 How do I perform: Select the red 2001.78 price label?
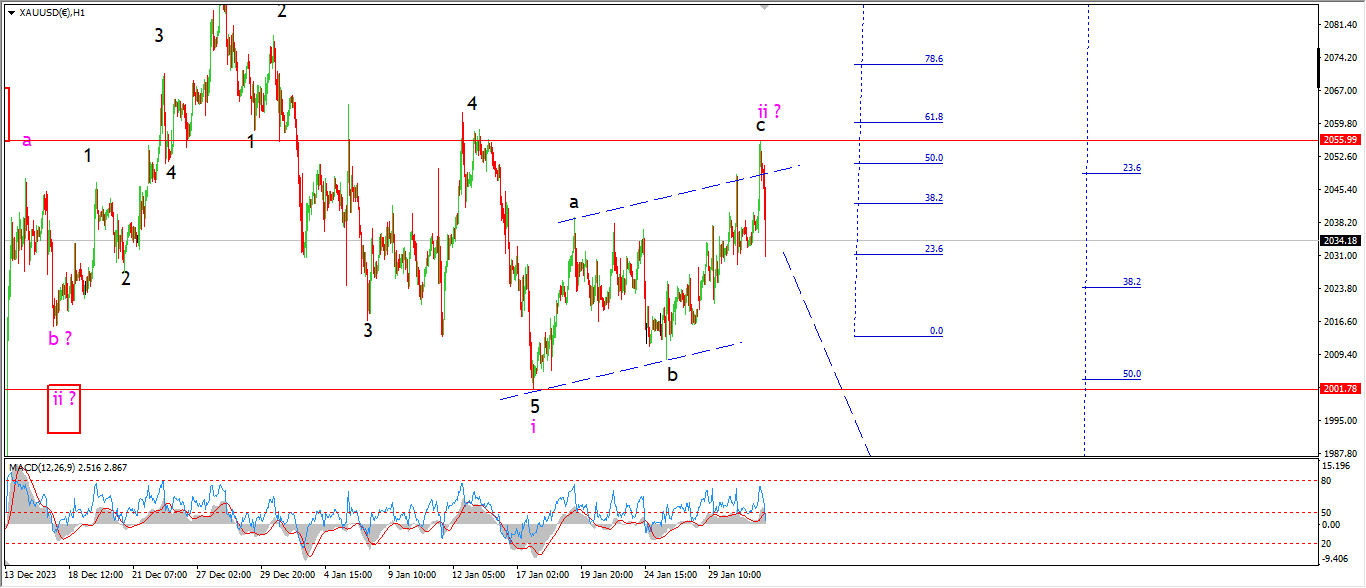coord(1339,389)
